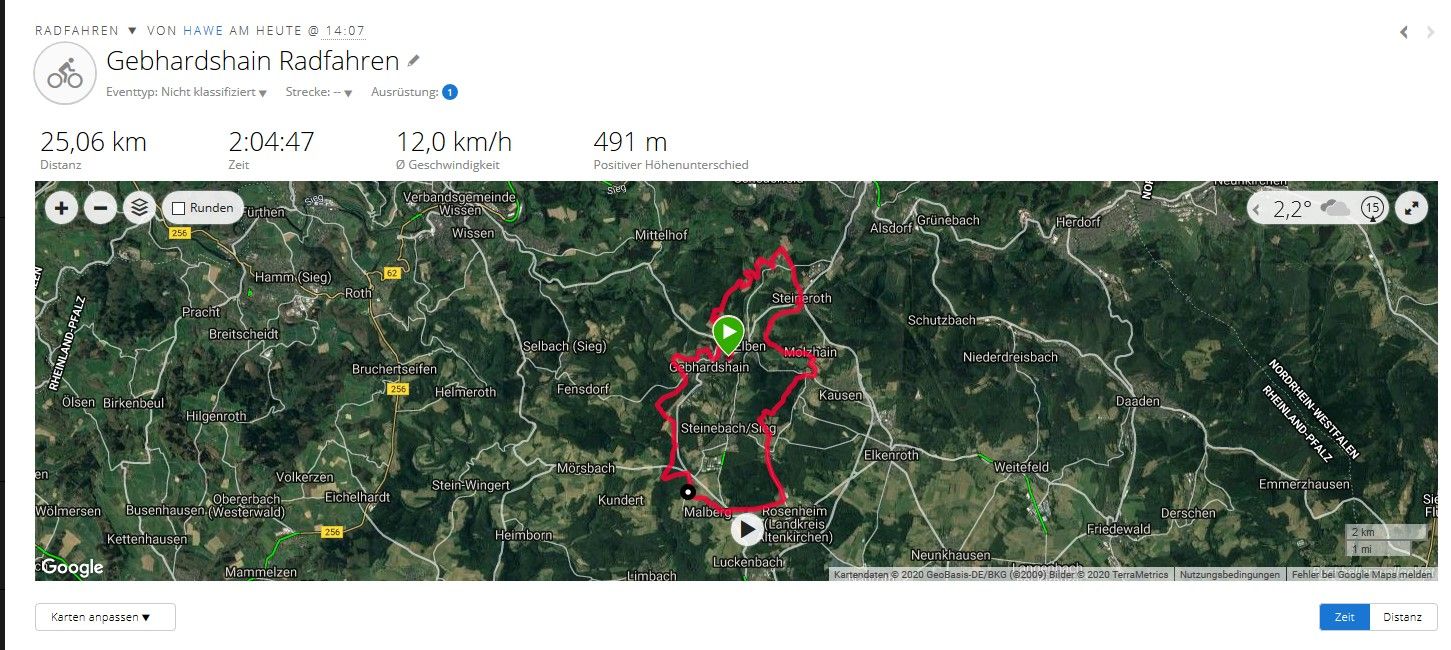Viewport: 1451px width, 650px height.
Task: Expand the Eventtyp dropdown
Action: [x=187, y=92]
